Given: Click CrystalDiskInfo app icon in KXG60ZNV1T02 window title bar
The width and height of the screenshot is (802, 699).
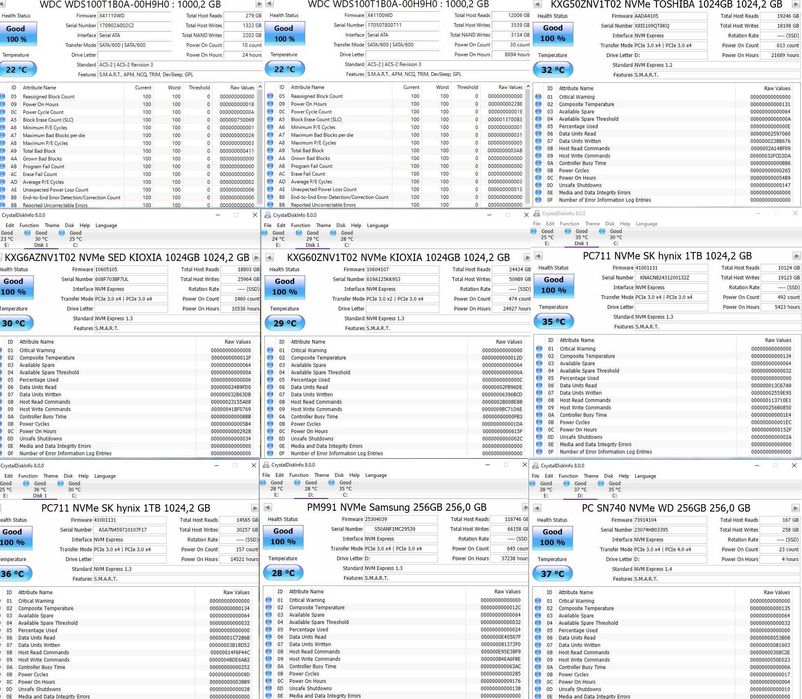Looking at the screenshot, I should click(268, 215).
